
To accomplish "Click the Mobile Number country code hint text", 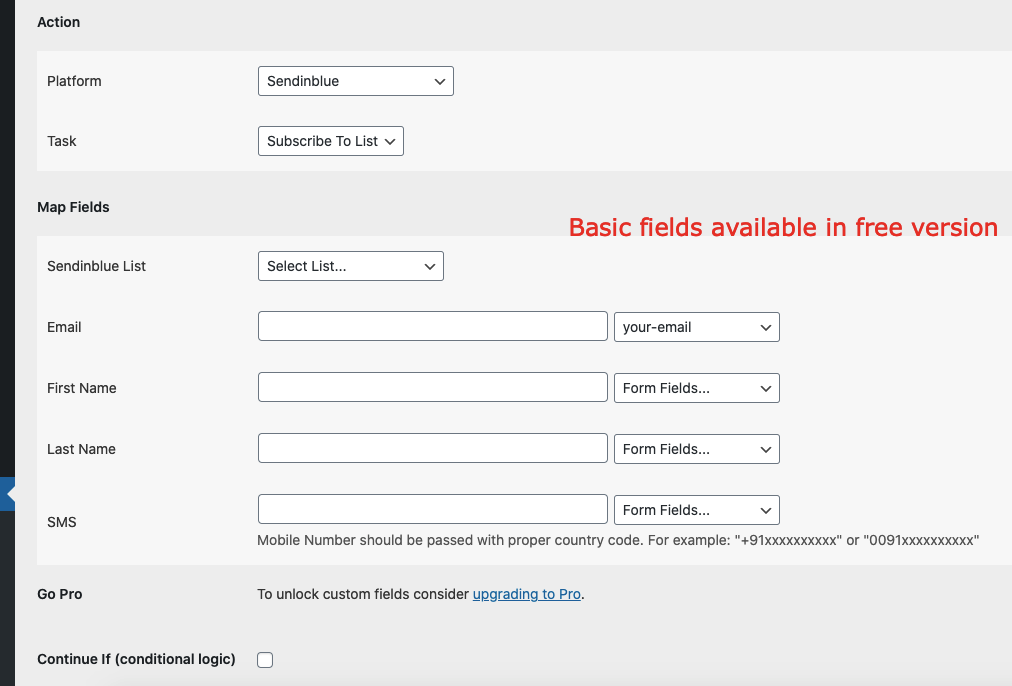I will (x=618, y=541).
